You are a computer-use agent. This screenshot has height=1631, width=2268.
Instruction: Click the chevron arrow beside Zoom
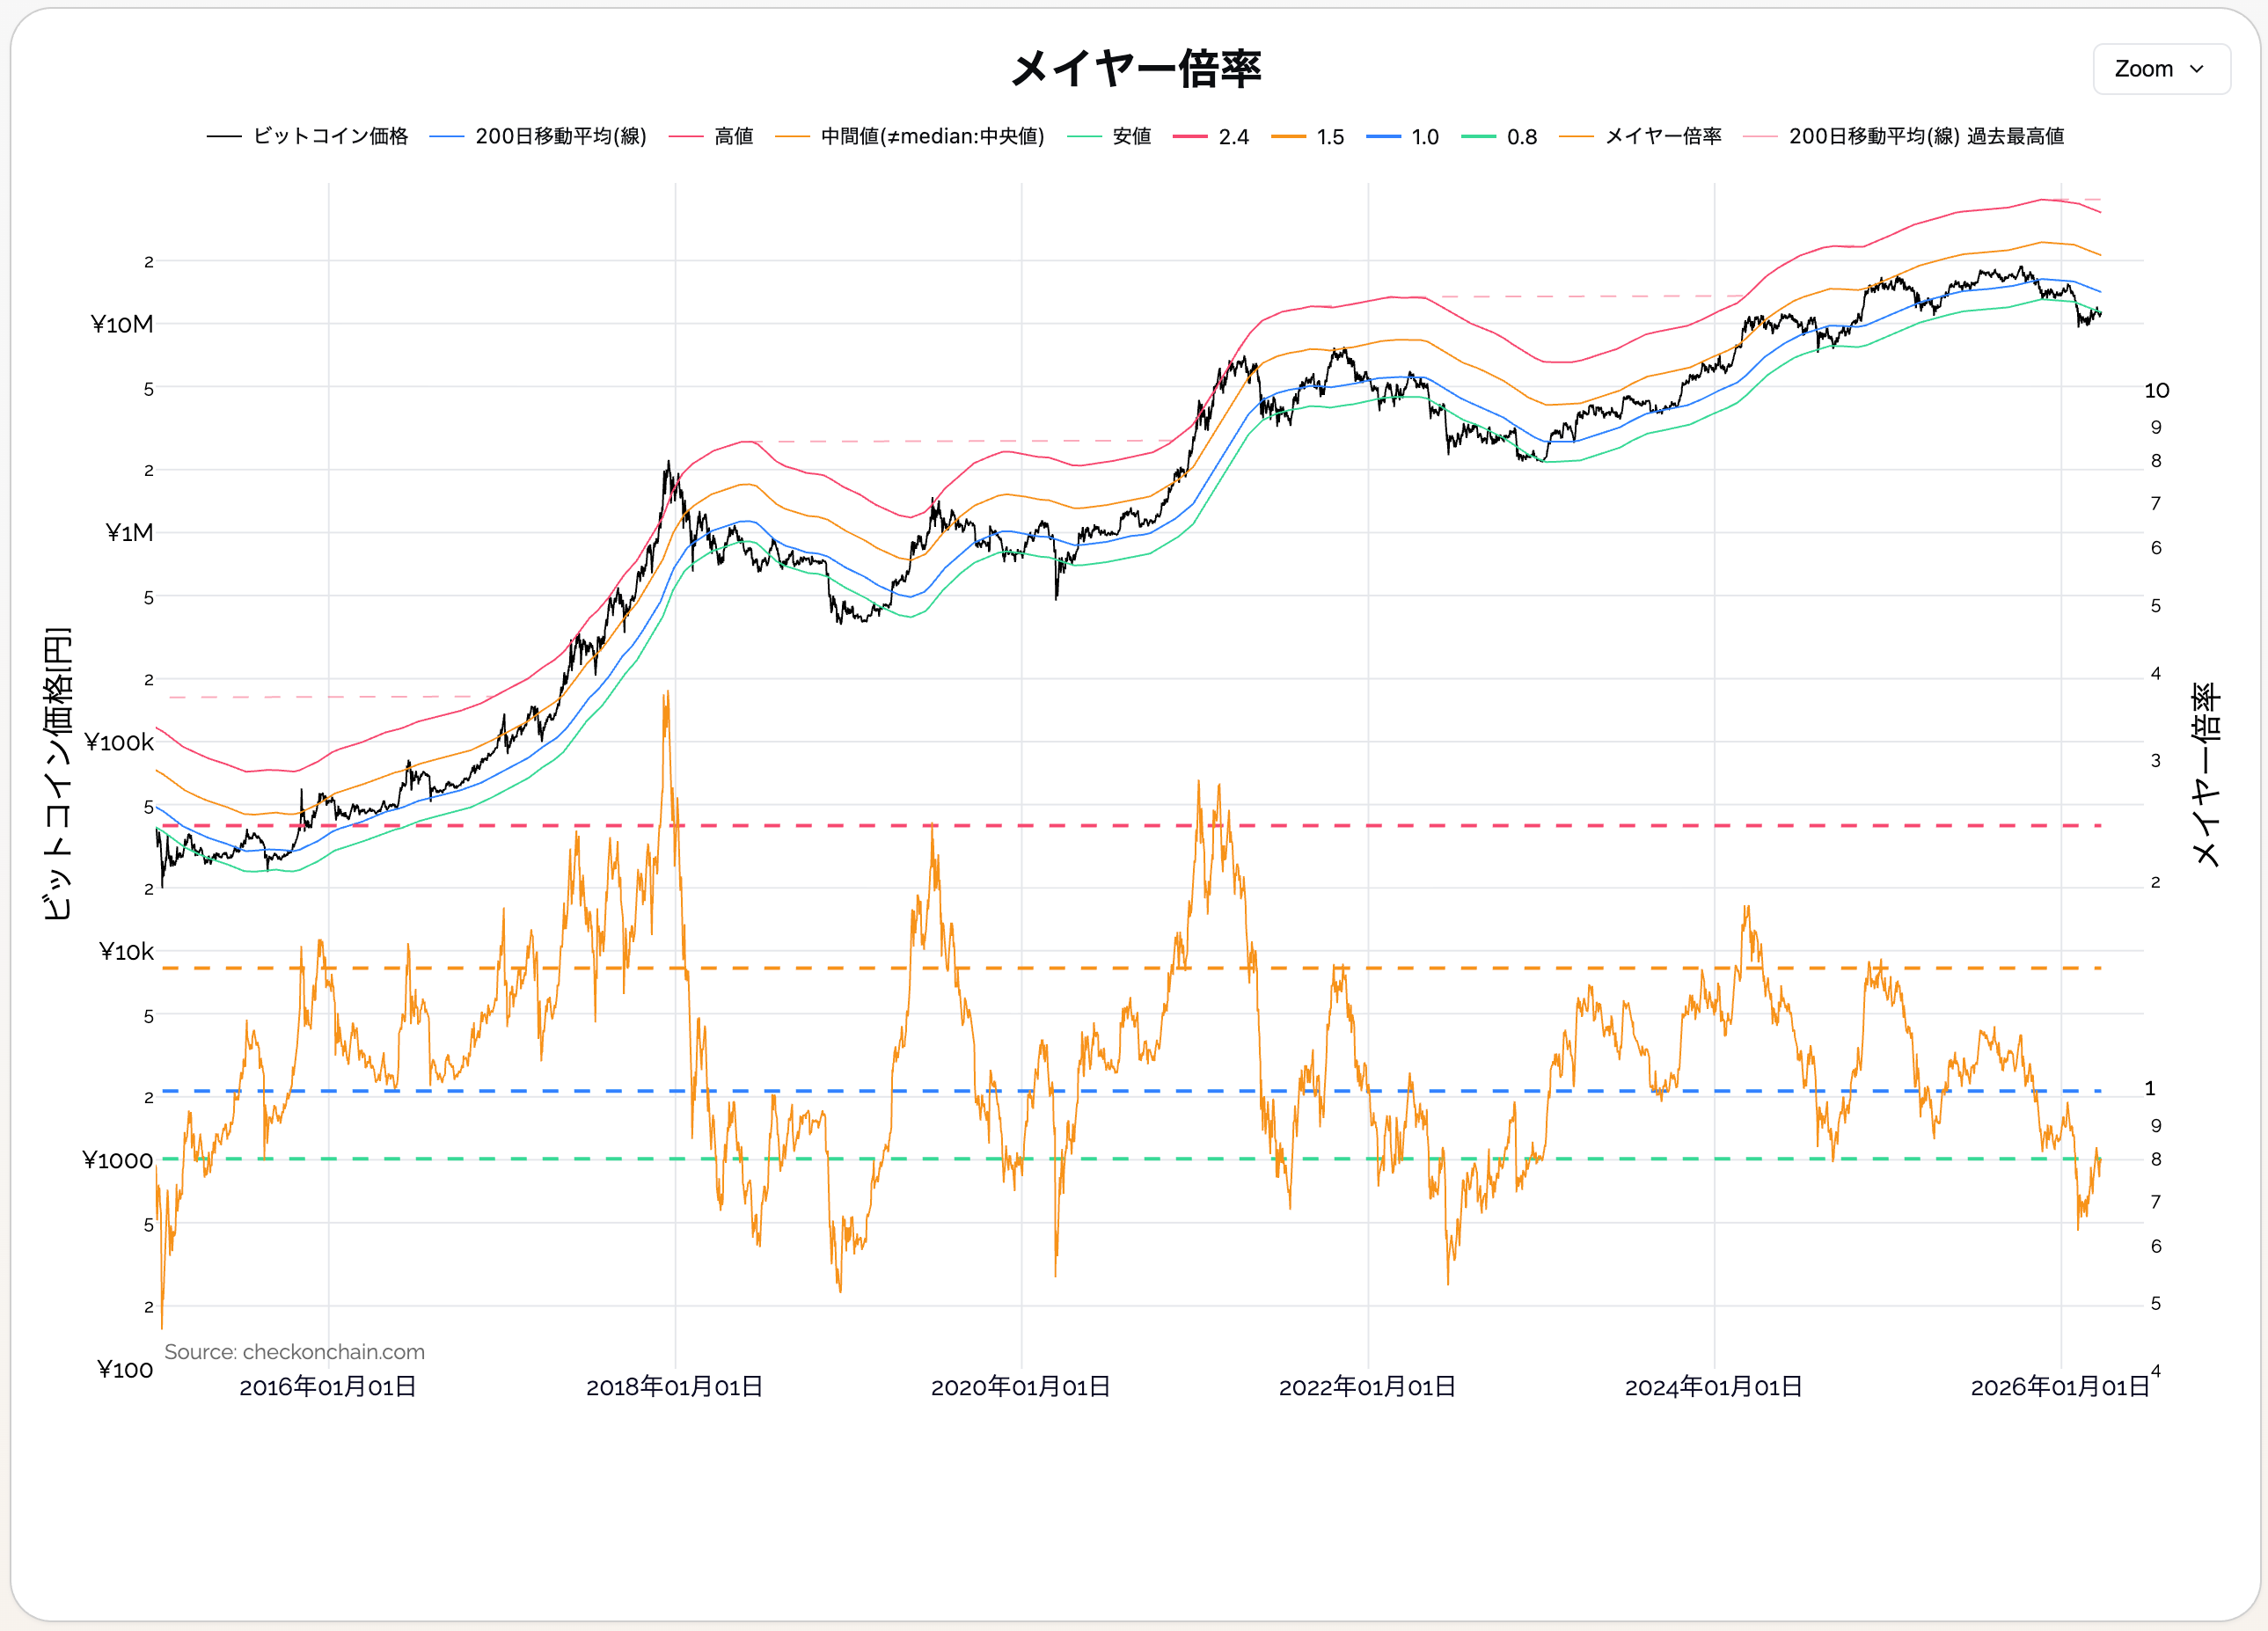(2197, 69)
